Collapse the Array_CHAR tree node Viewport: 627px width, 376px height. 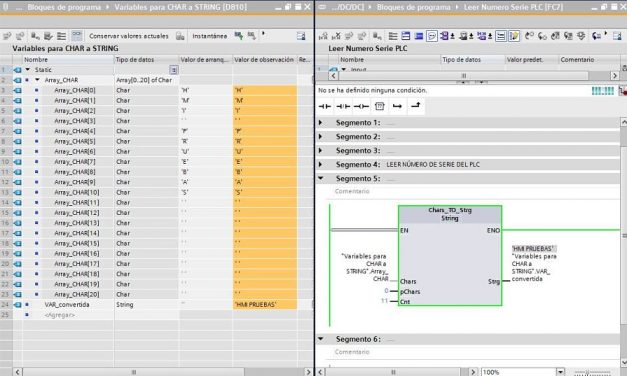pyautogui.click(x=37, y=80)
